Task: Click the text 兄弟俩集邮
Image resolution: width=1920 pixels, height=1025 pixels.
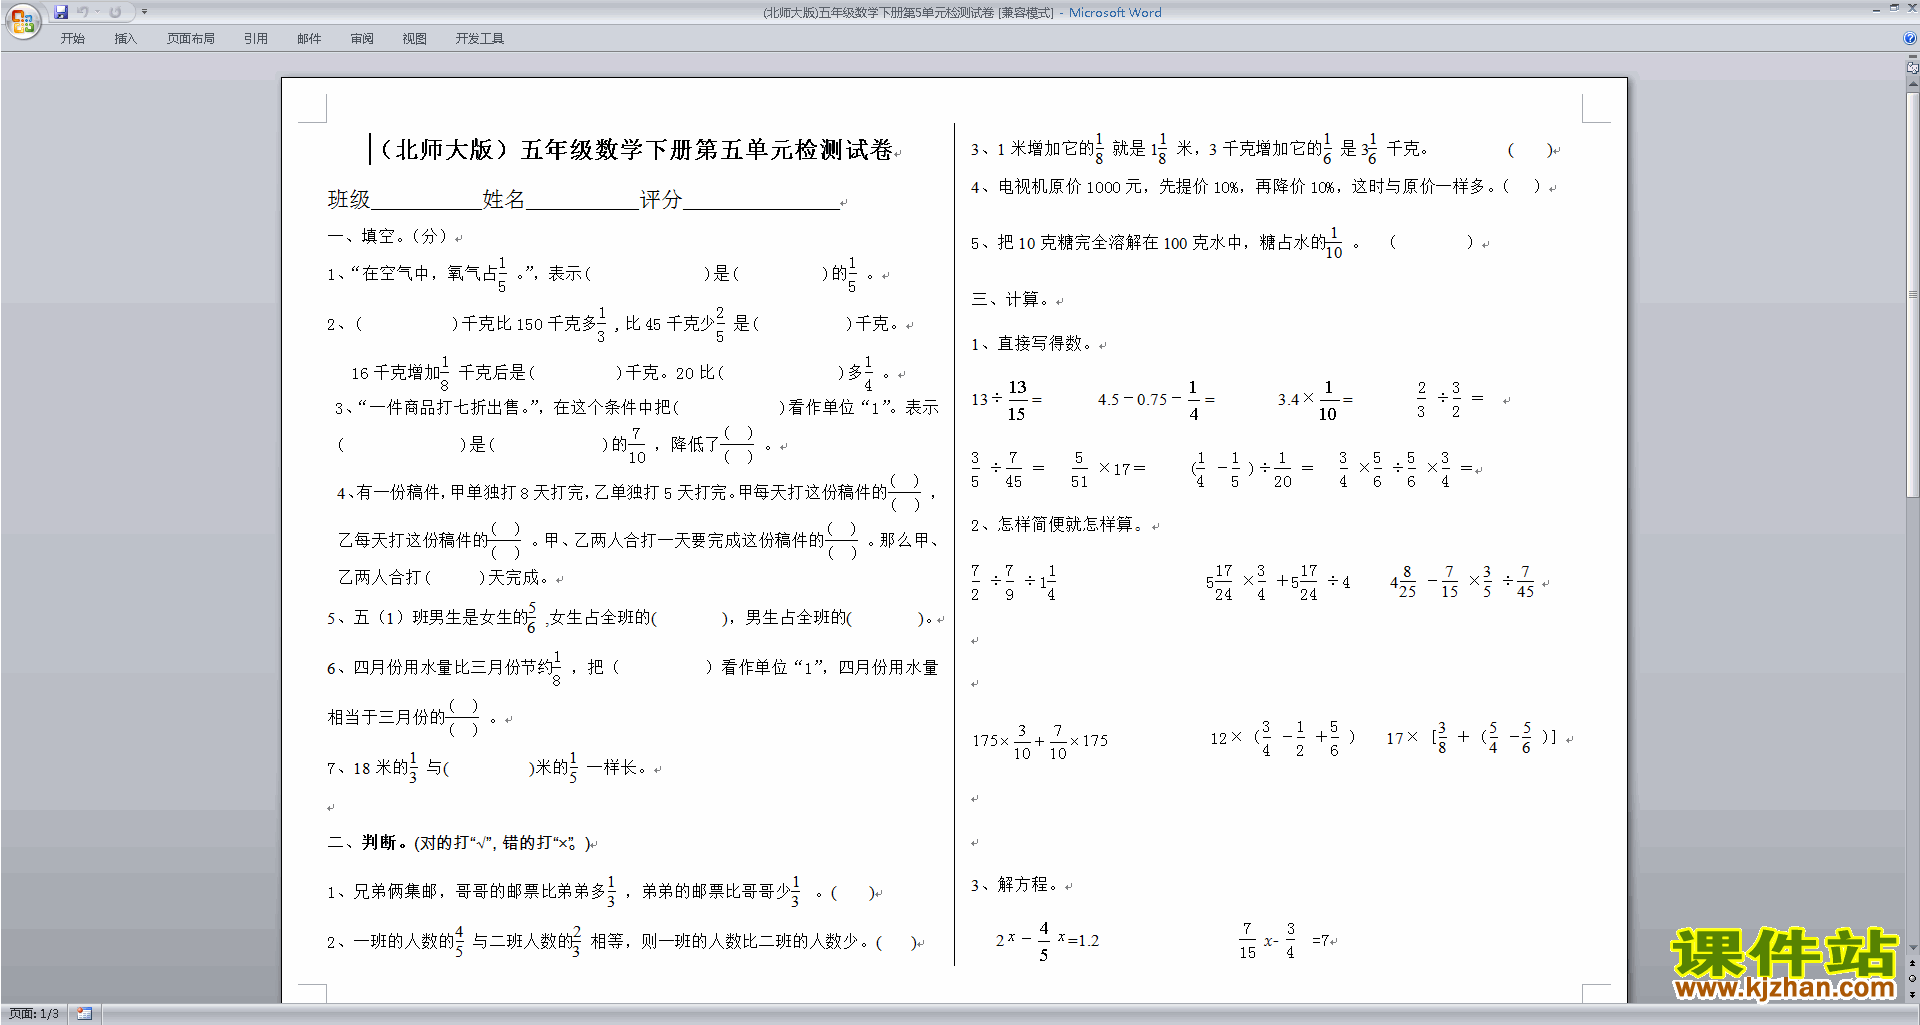Action: (x=396, y=892)
